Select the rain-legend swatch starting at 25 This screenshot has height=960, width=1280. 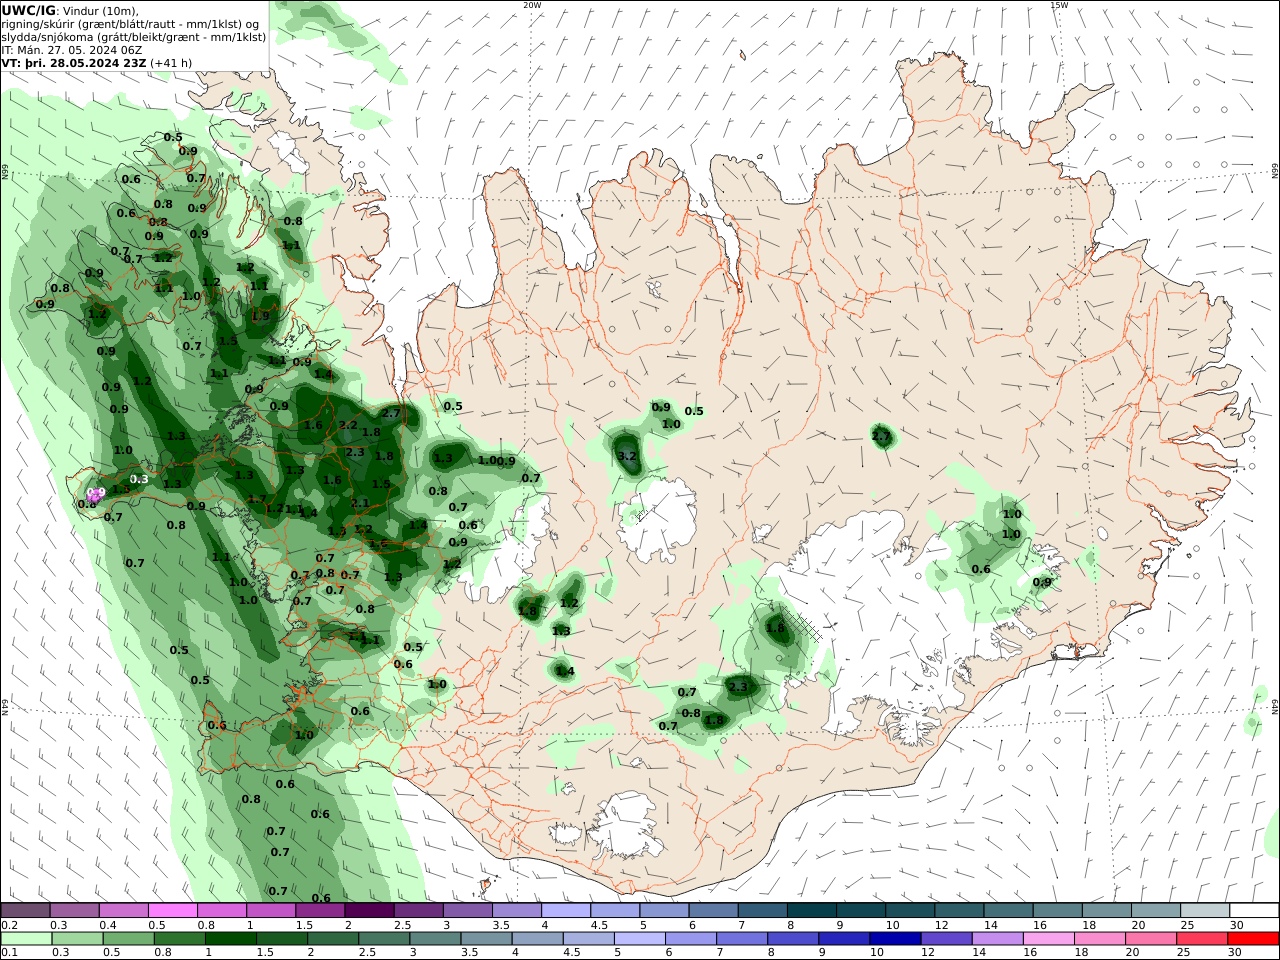coord(1202,939)
